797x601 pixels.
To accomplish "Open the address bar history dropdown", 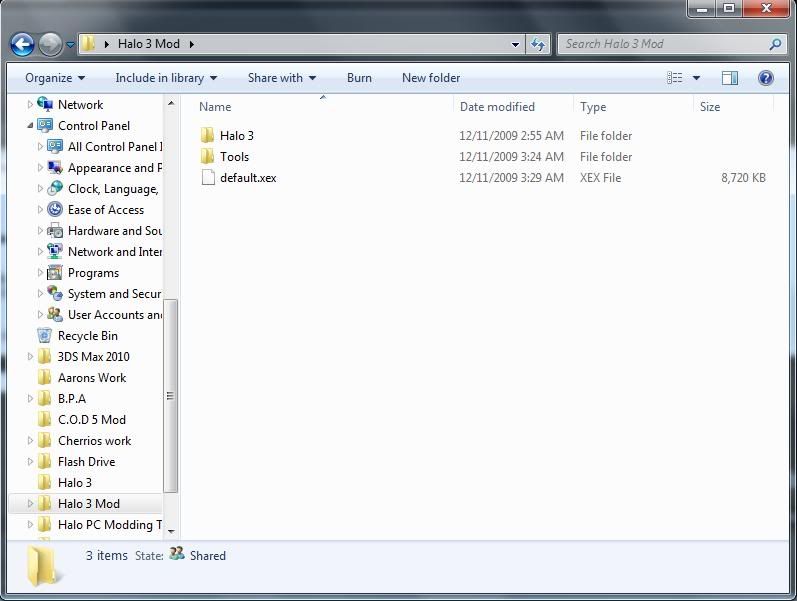I will click(x=515, y=44).
